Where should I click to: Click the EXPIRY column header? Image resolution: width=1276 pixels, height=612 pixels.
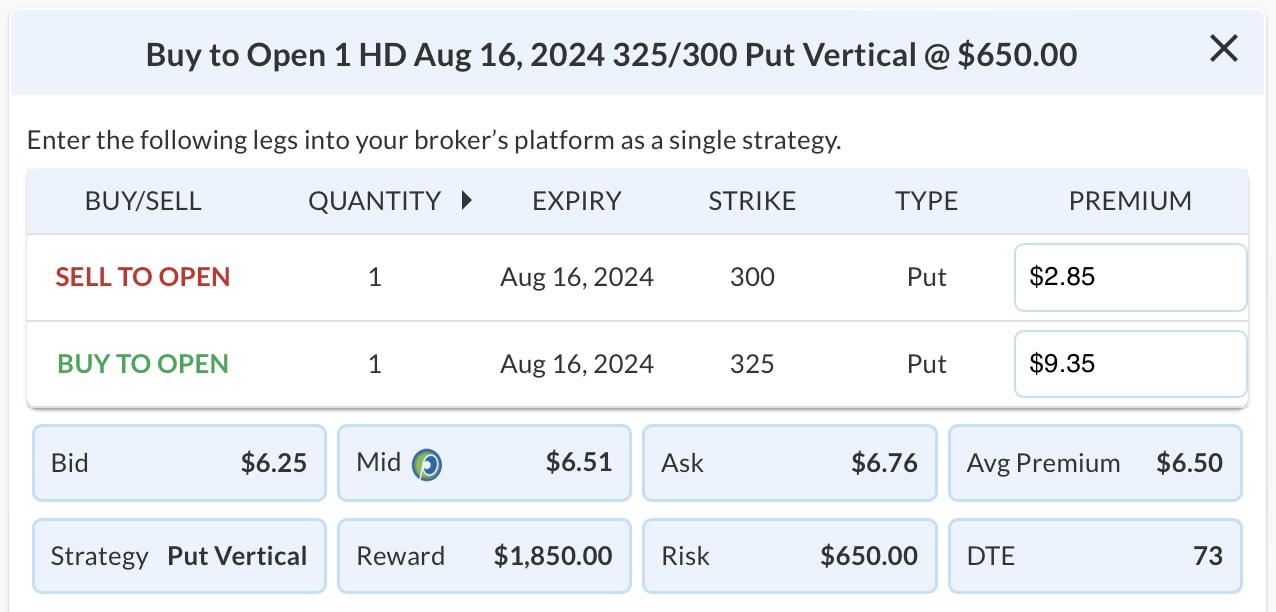pos(577,201)
